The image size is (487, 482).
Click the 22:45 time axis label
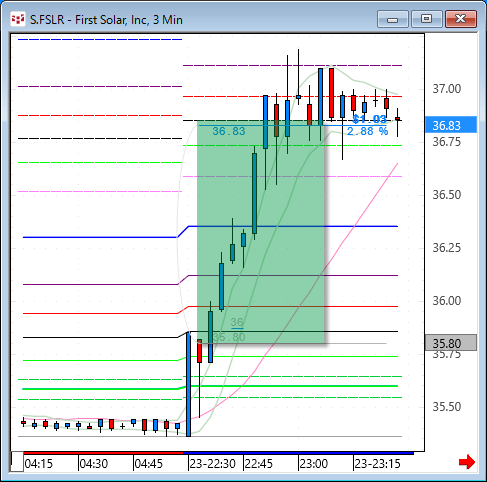(x=259, y=464)
